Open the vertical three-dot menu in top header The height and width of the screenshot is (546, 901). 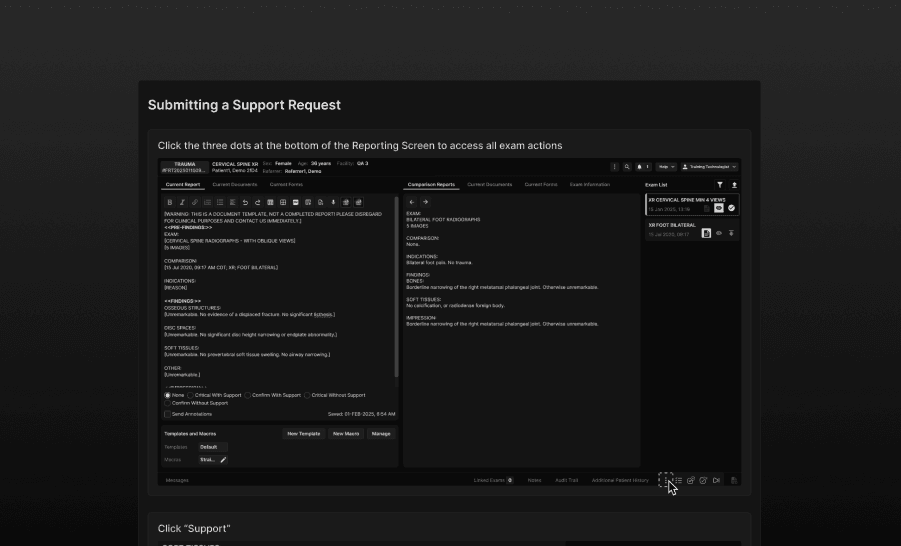pos(614,167)
